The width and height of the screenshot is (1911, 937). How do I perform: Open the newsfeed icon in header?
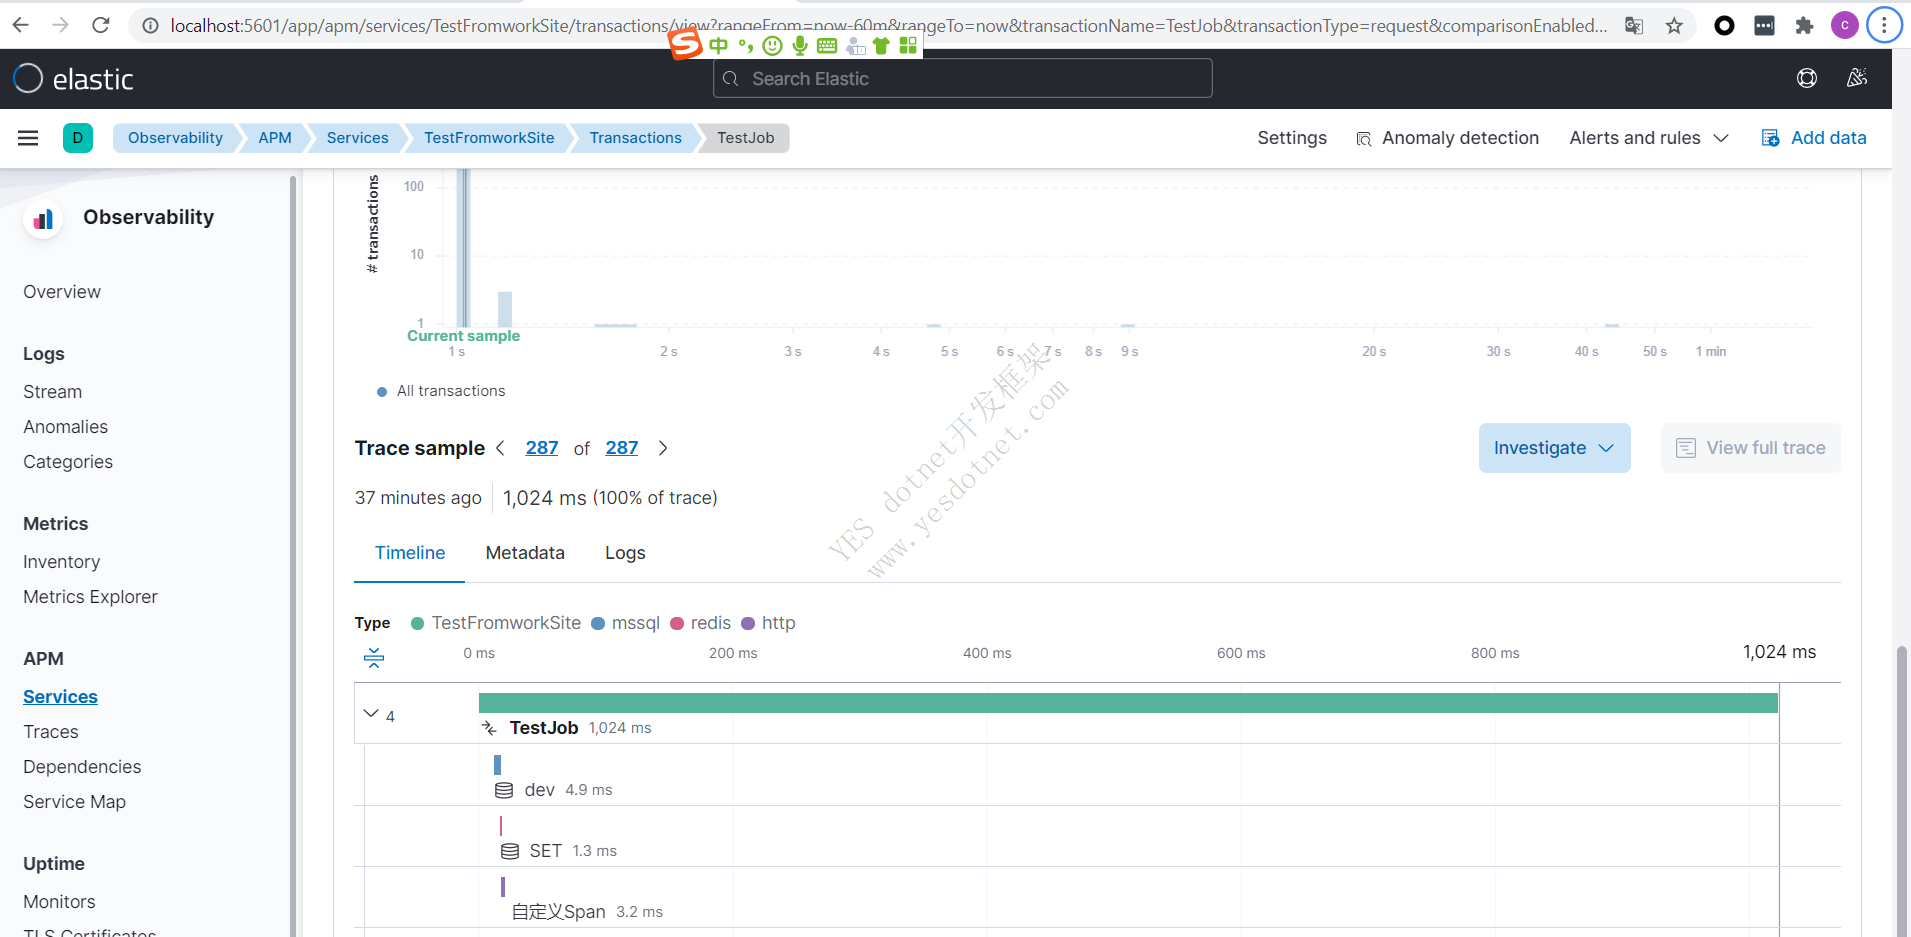(x=1857, y=78)
